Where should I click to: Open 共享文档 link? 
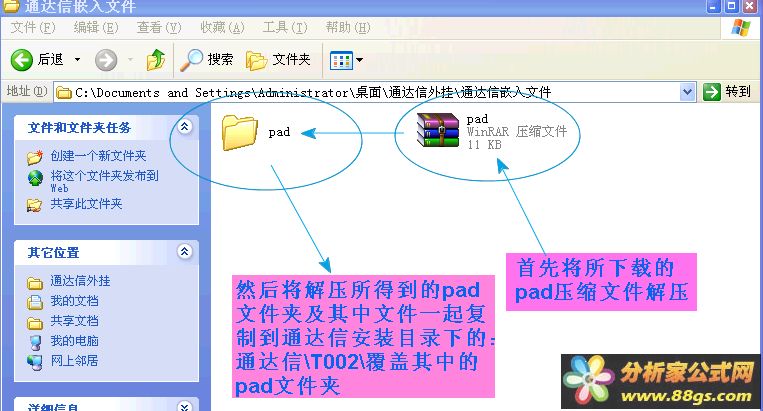(74, 321)
